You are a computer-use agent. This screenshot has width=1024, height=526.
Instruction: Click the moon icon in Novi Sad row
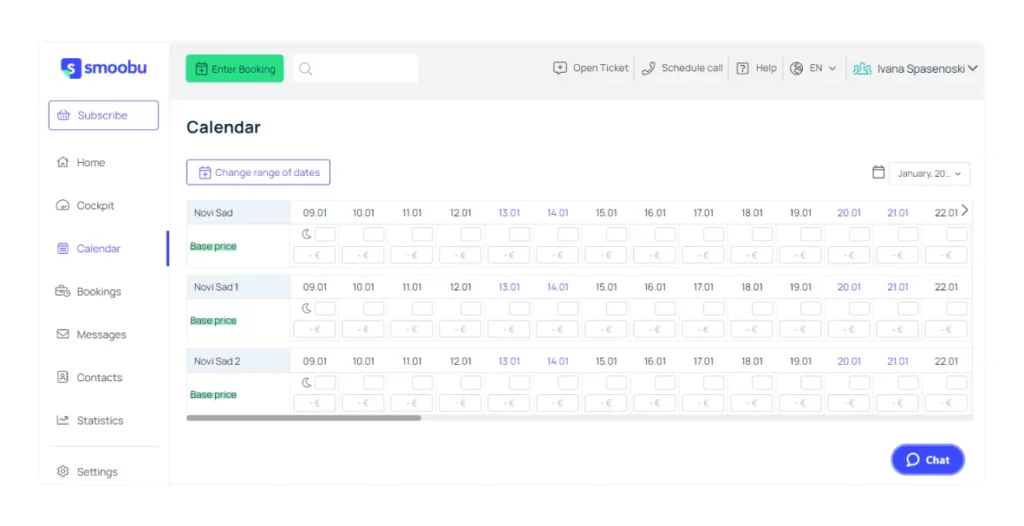click(306, 234)
